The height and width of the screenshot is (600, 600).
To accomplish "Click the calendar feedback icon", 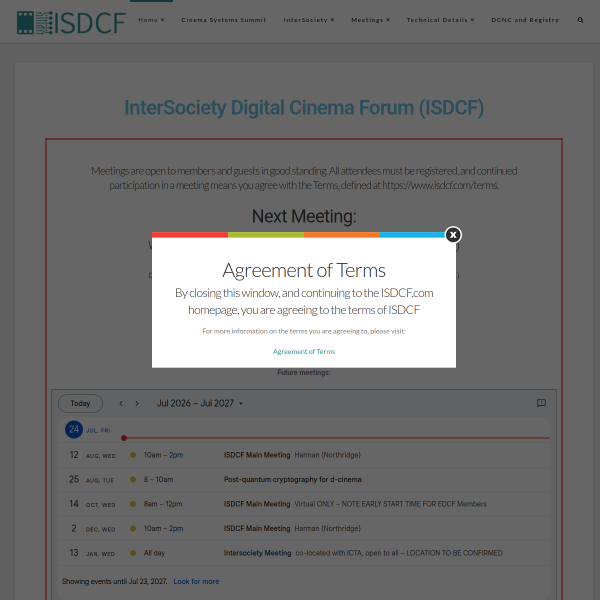I will coord(541,403).
